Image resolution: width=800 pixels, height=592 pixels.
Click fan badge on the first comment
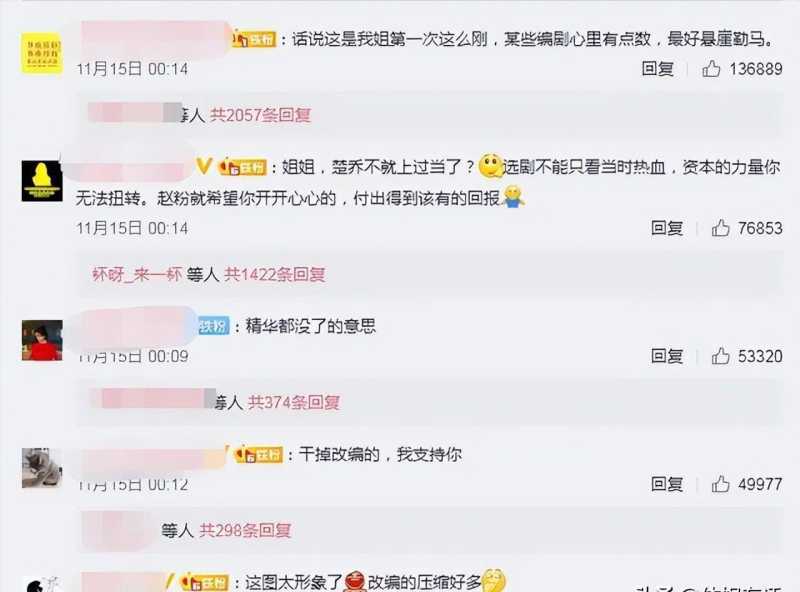255,39
